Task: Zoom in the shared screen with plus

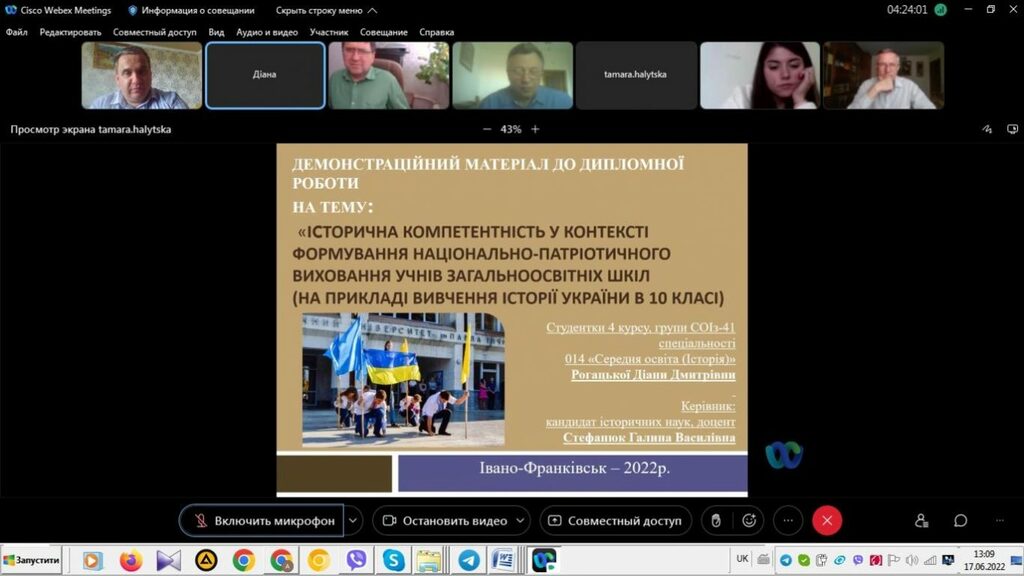Action: (x=535, y=129)
